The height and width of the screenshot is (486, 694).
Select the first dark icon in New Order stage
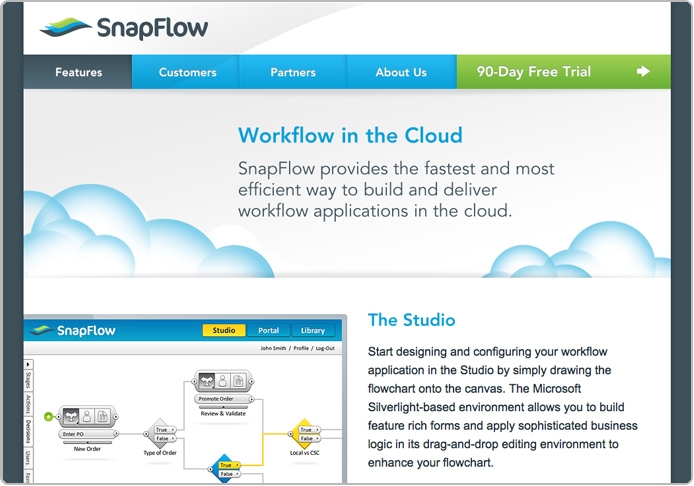(71, 417)
